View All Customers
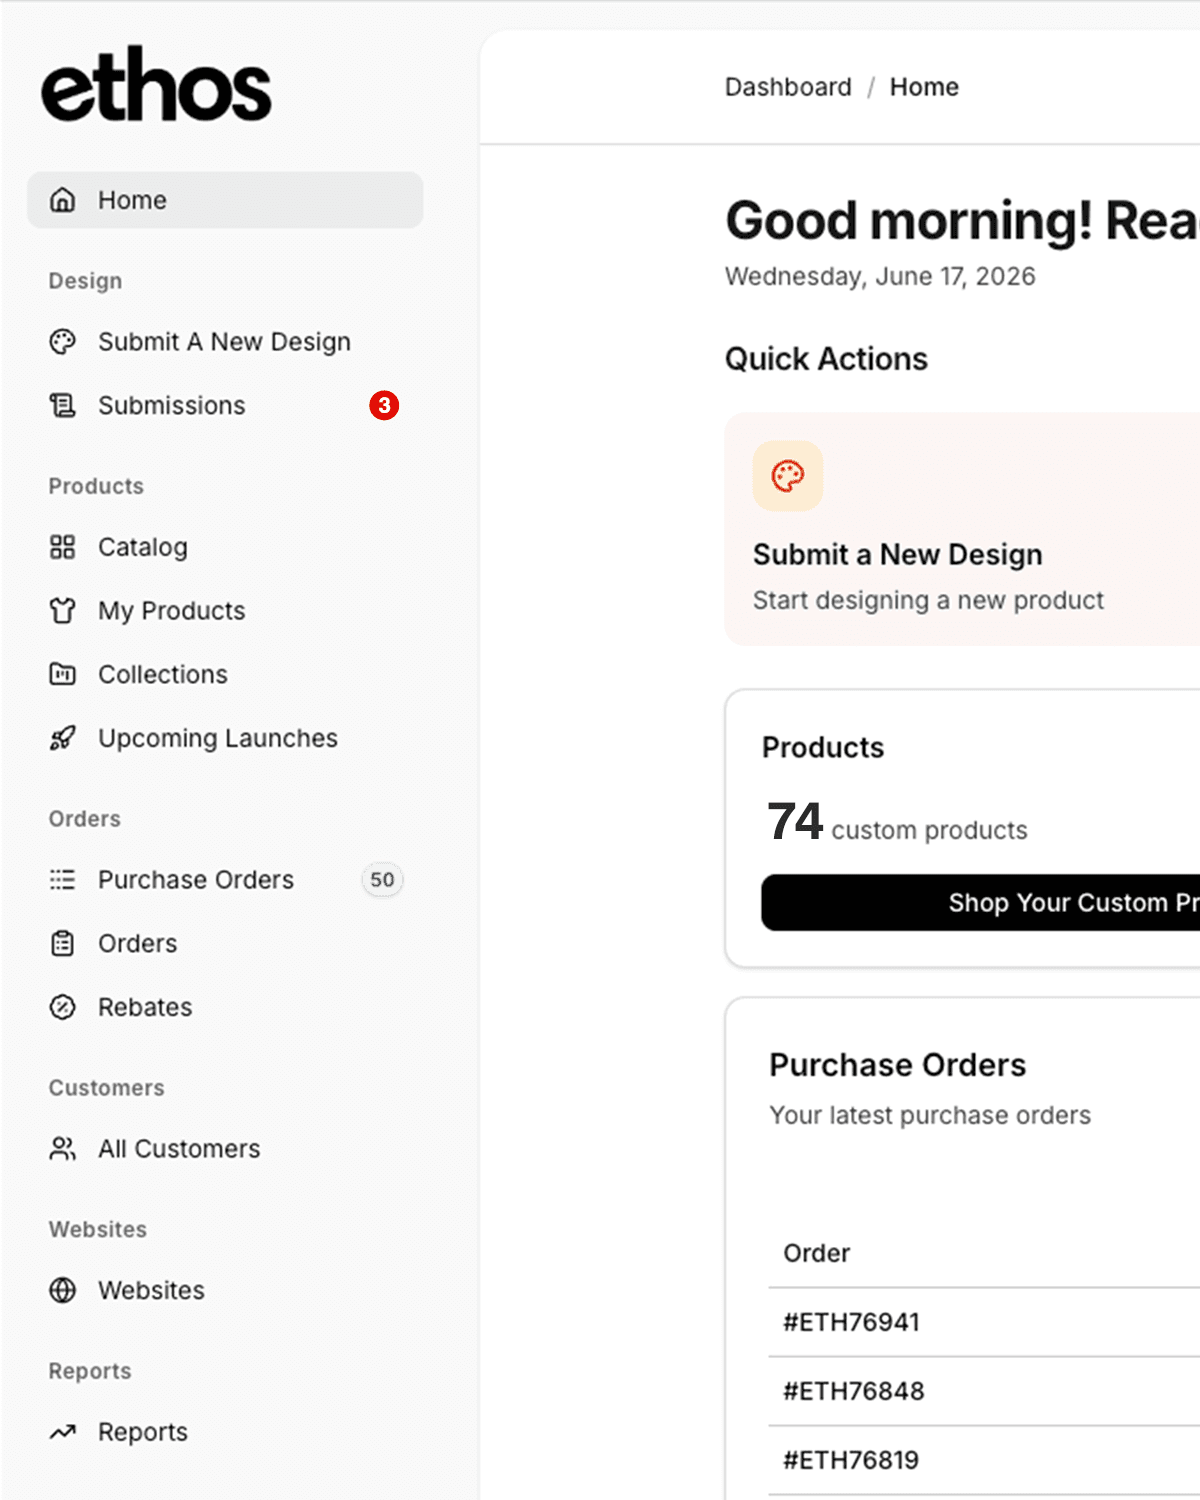Screen dimensions: 1200x1500 pyautogui.click(x=225, y=1149)
